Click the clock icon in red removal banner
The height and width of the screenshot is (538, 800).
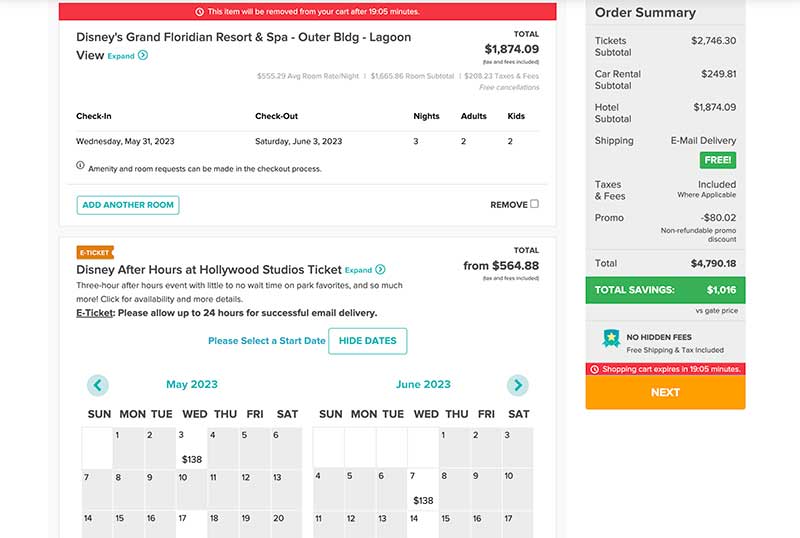click(x=199, y=11)
